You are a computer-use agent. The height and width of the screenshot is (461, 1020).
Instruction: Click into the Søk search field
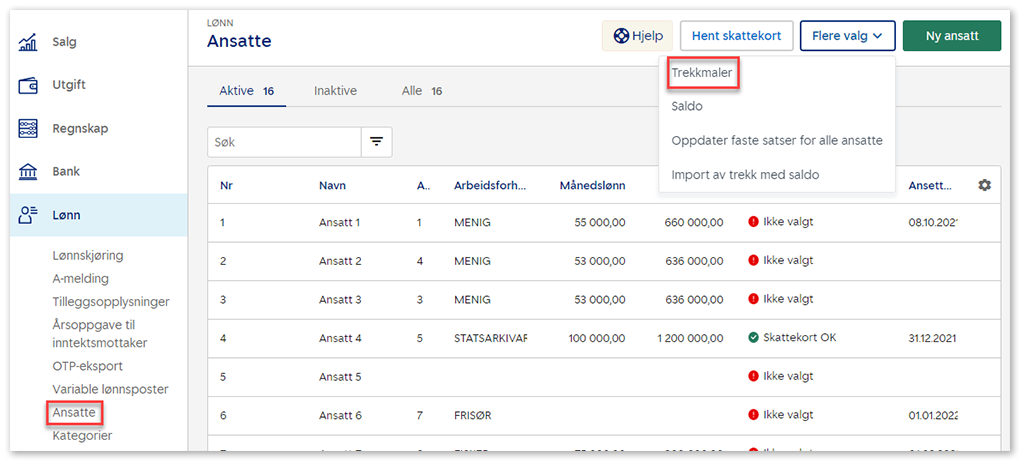coord(284,142)
